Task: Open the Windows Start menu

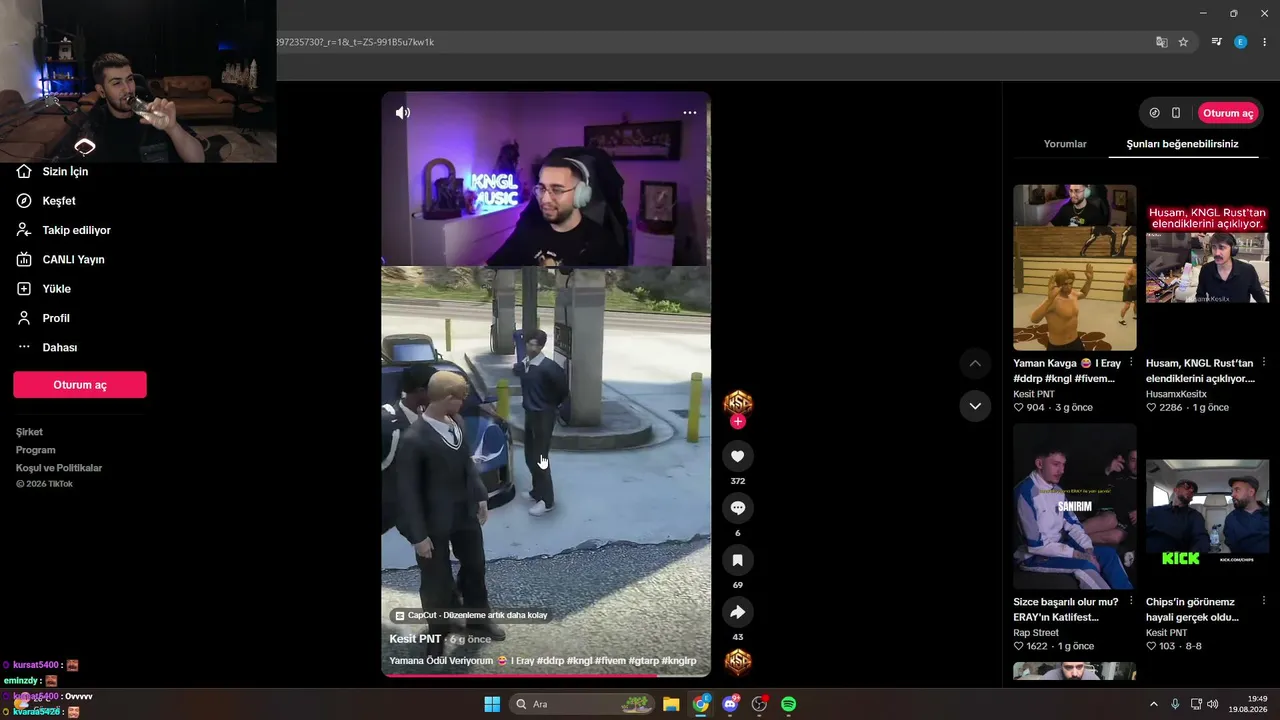Action: tap(492, 704)
